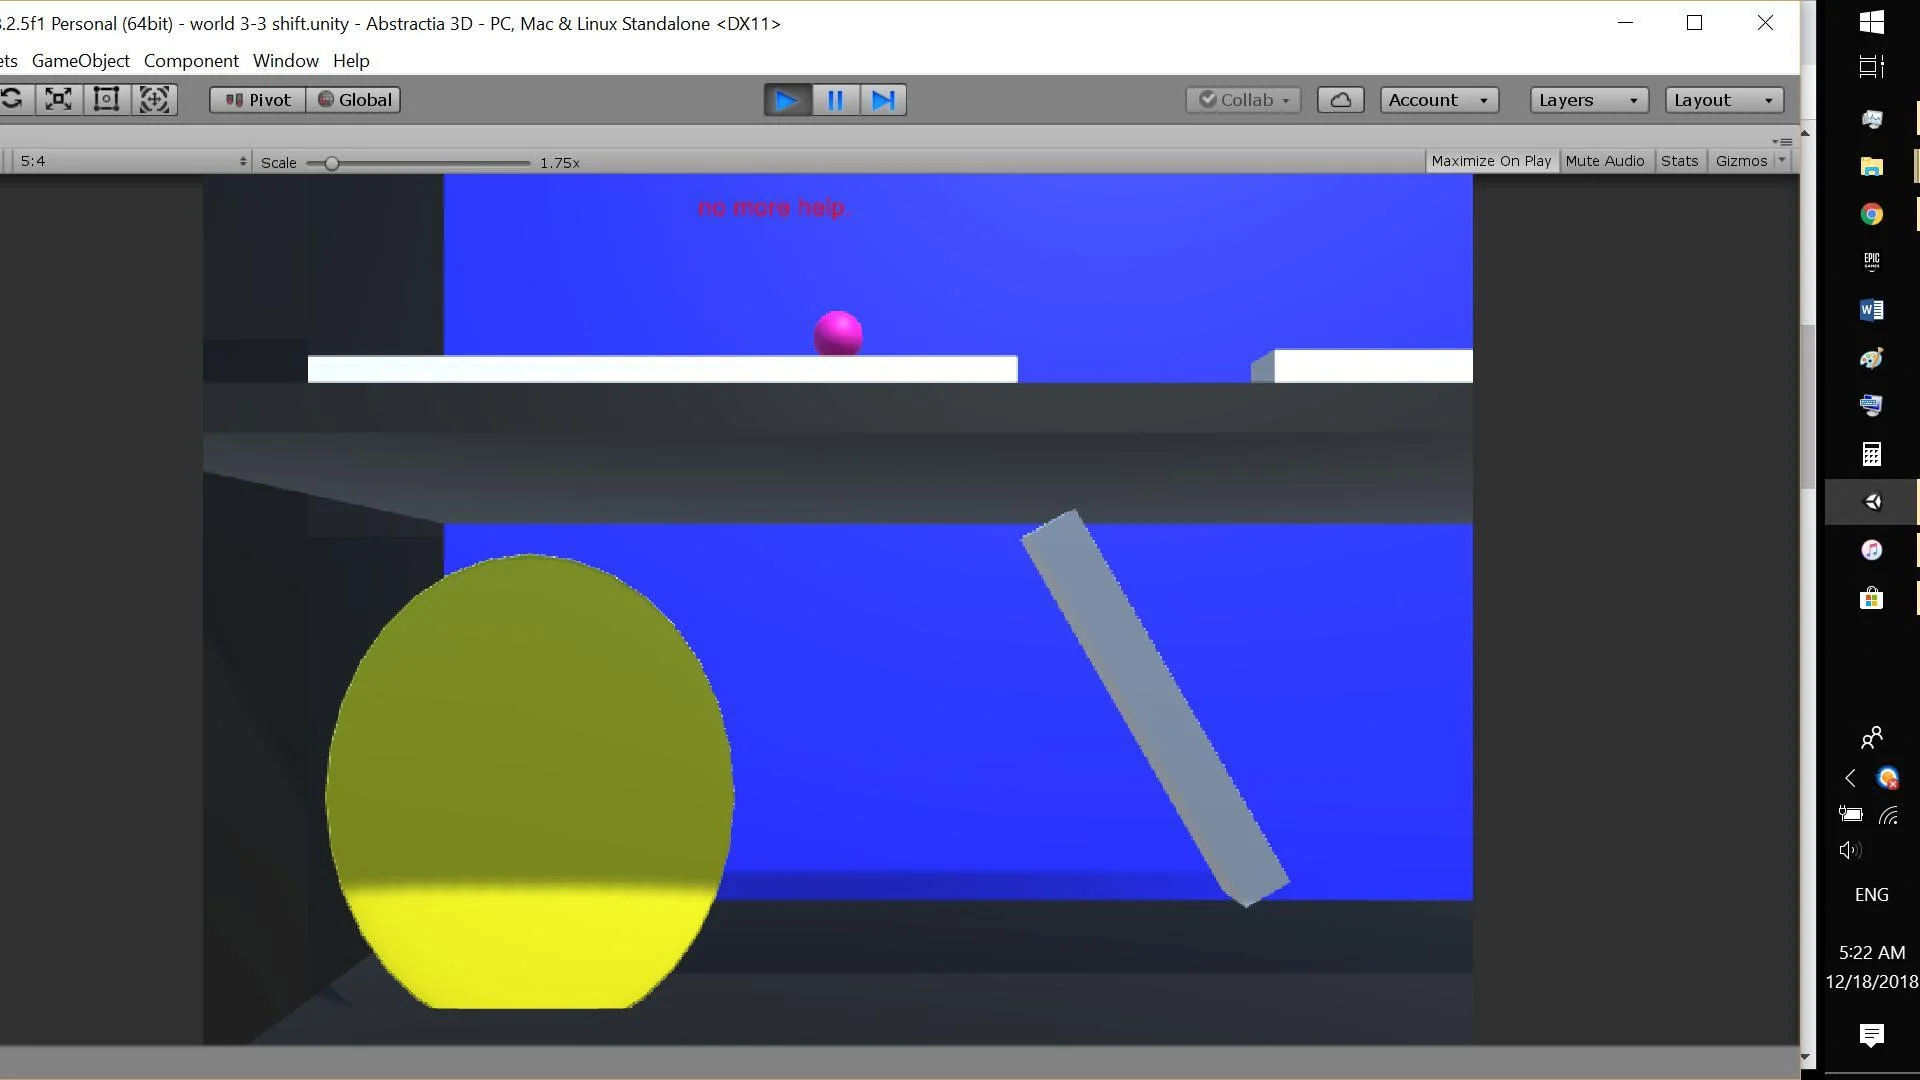Open Task View in the taskbar
The width and height of the screenshot is (1920, 1080).
[1871, 67]
